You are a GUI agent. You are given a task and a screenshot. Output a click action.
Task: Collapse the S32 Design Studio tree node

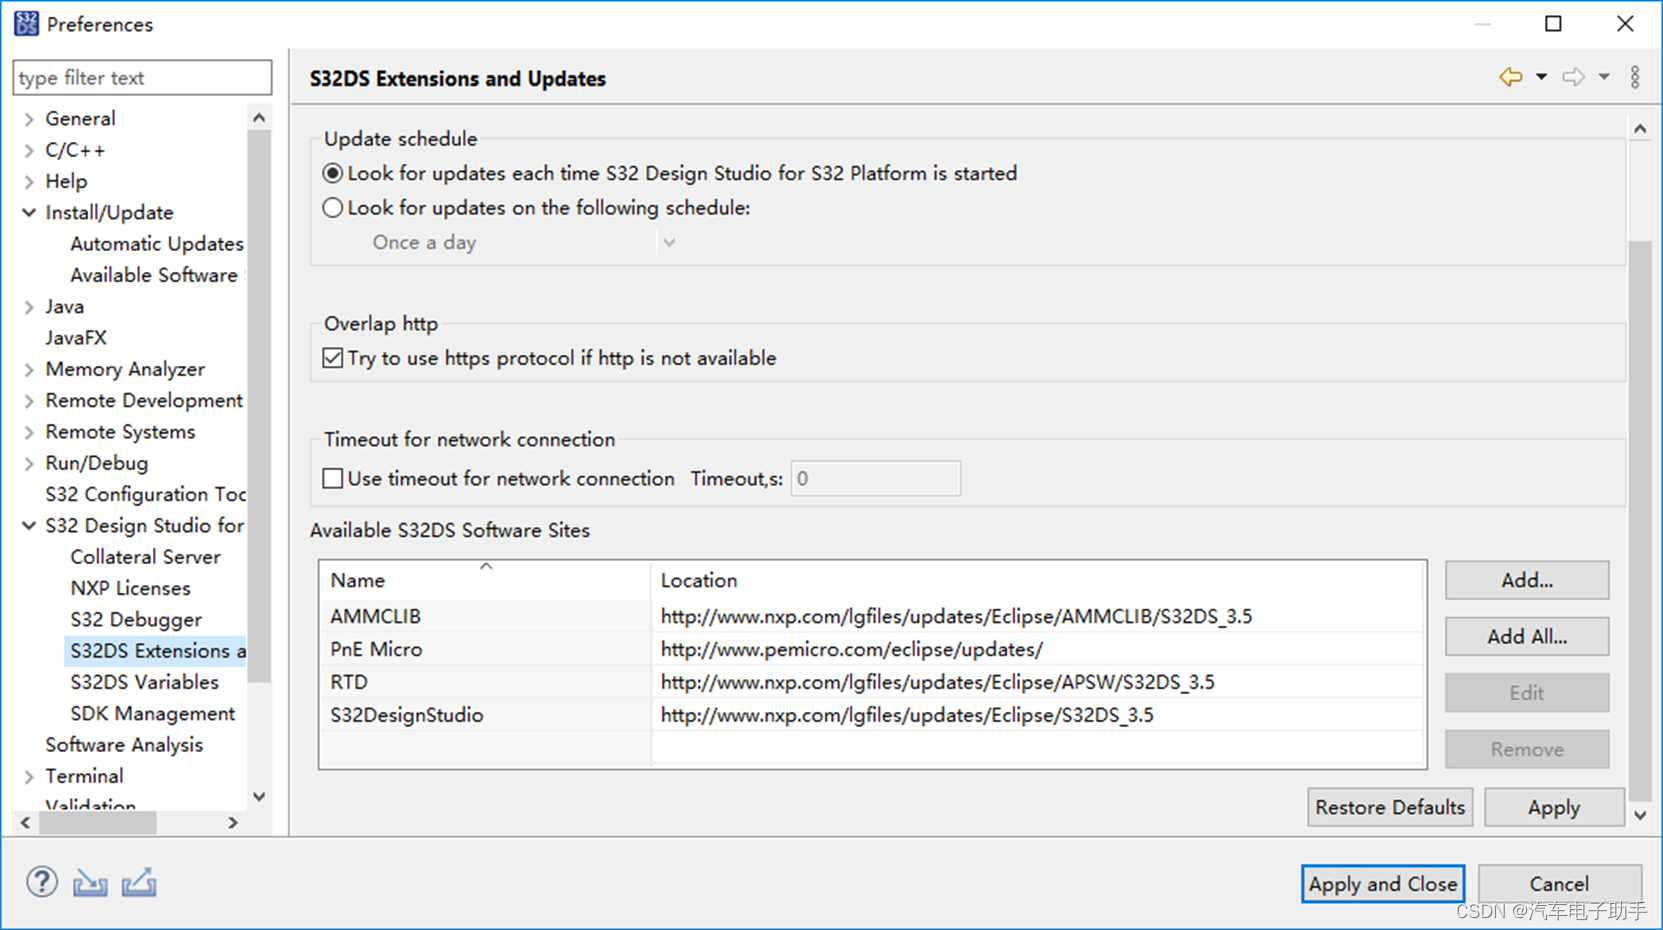(x=29, y=526)
